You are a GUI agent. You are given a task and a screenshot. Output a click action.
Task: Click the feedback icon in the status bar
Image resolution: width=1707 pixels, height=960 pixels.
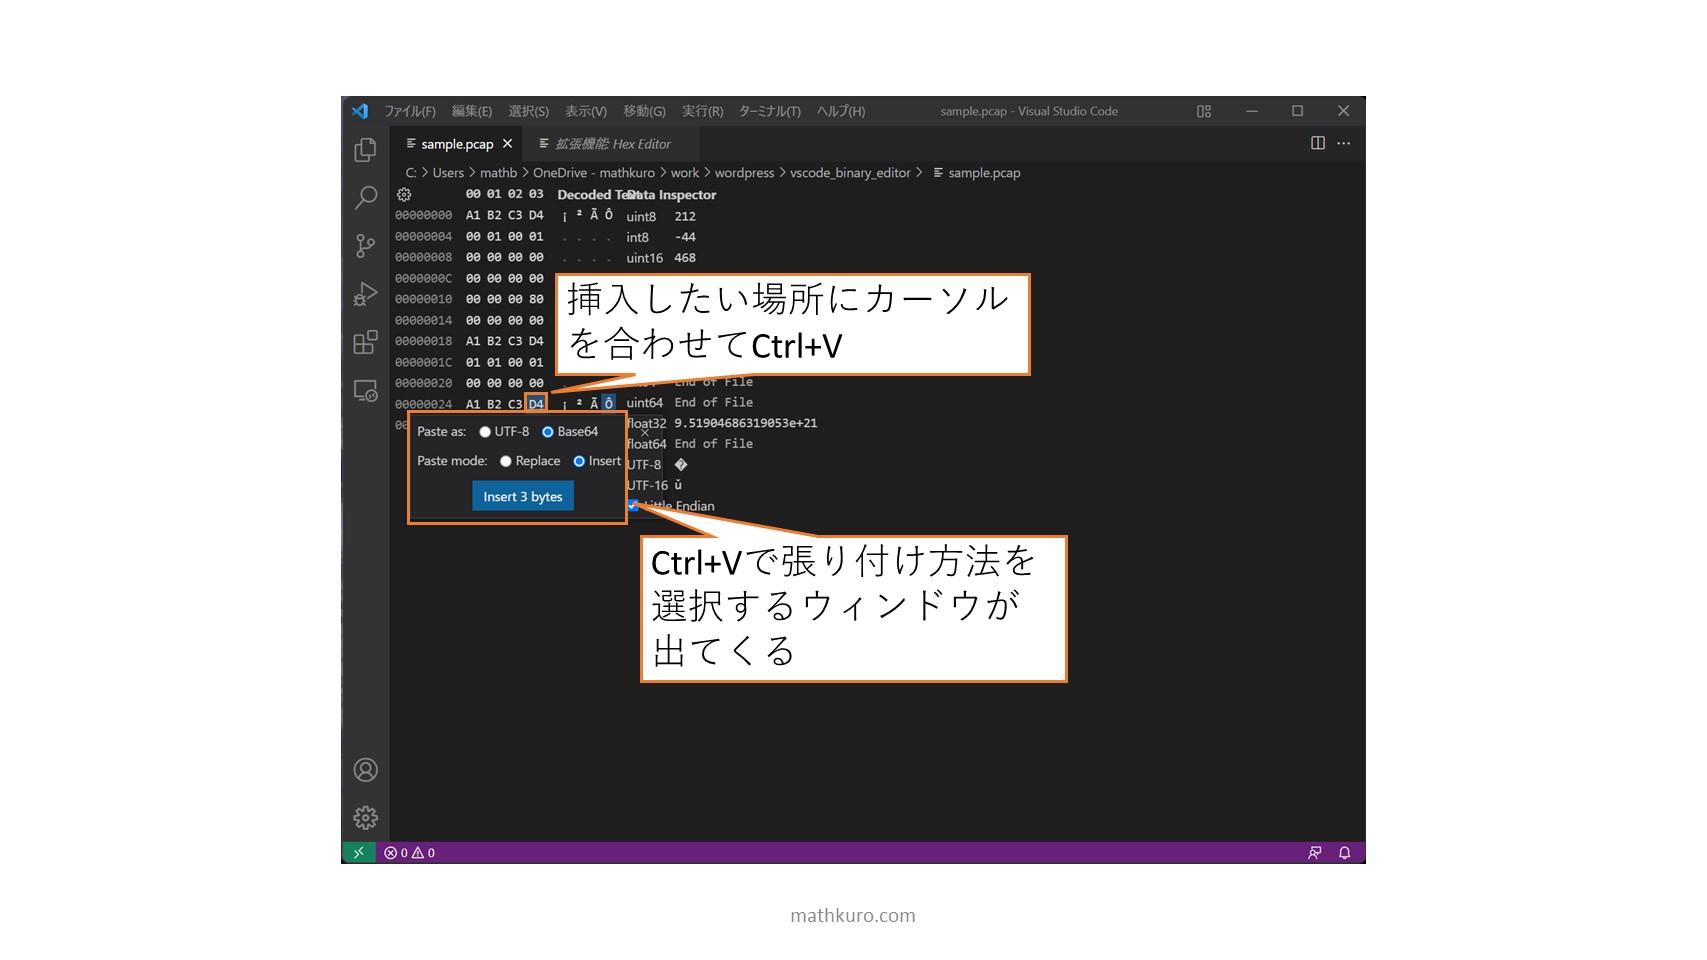1315,853
